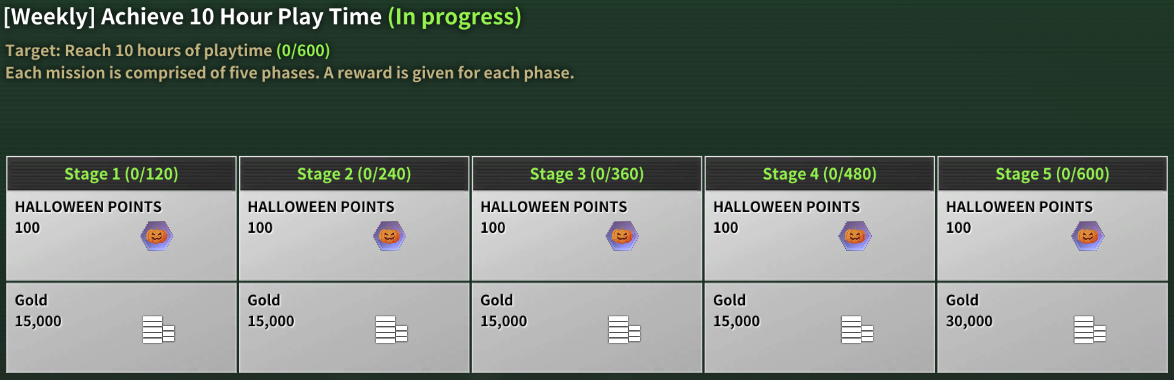This screenshot has height=380, width=1174.
Task: Select the Stage 1 (0/120) header
Action: pos(121,174)
